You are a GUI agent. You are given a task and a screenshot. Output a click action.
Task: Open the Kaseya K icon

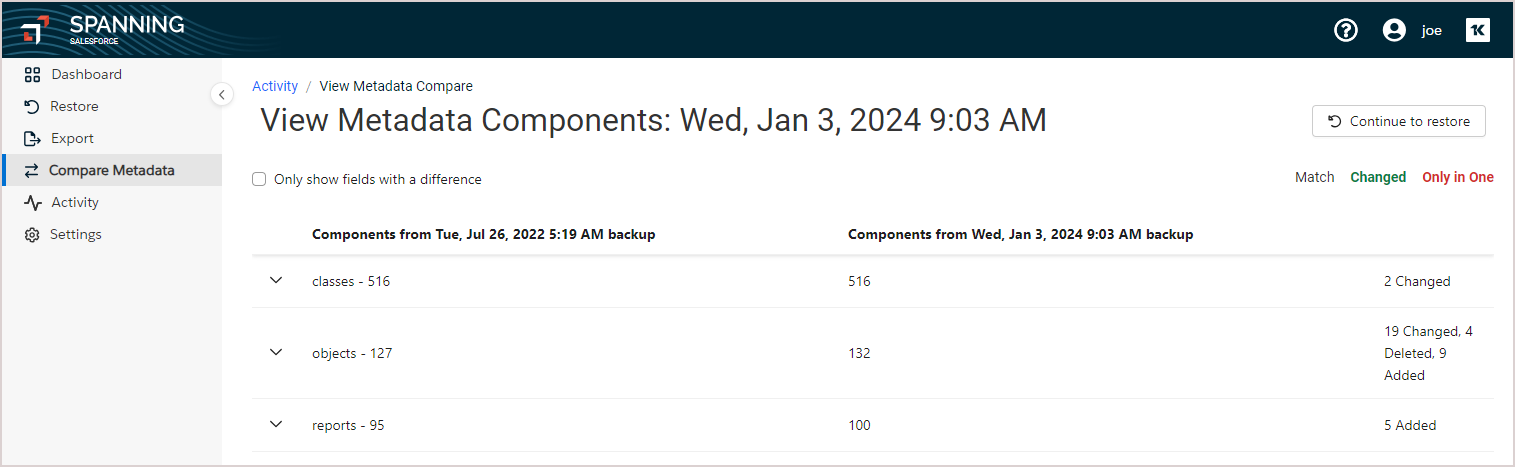(1477, 30)
